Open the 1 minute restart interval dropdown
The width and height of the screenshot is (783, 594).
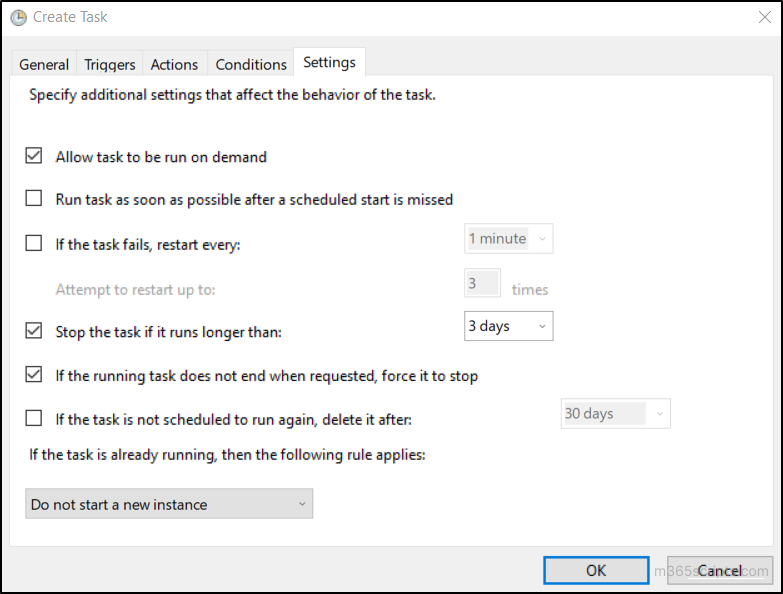coord(508,239)
